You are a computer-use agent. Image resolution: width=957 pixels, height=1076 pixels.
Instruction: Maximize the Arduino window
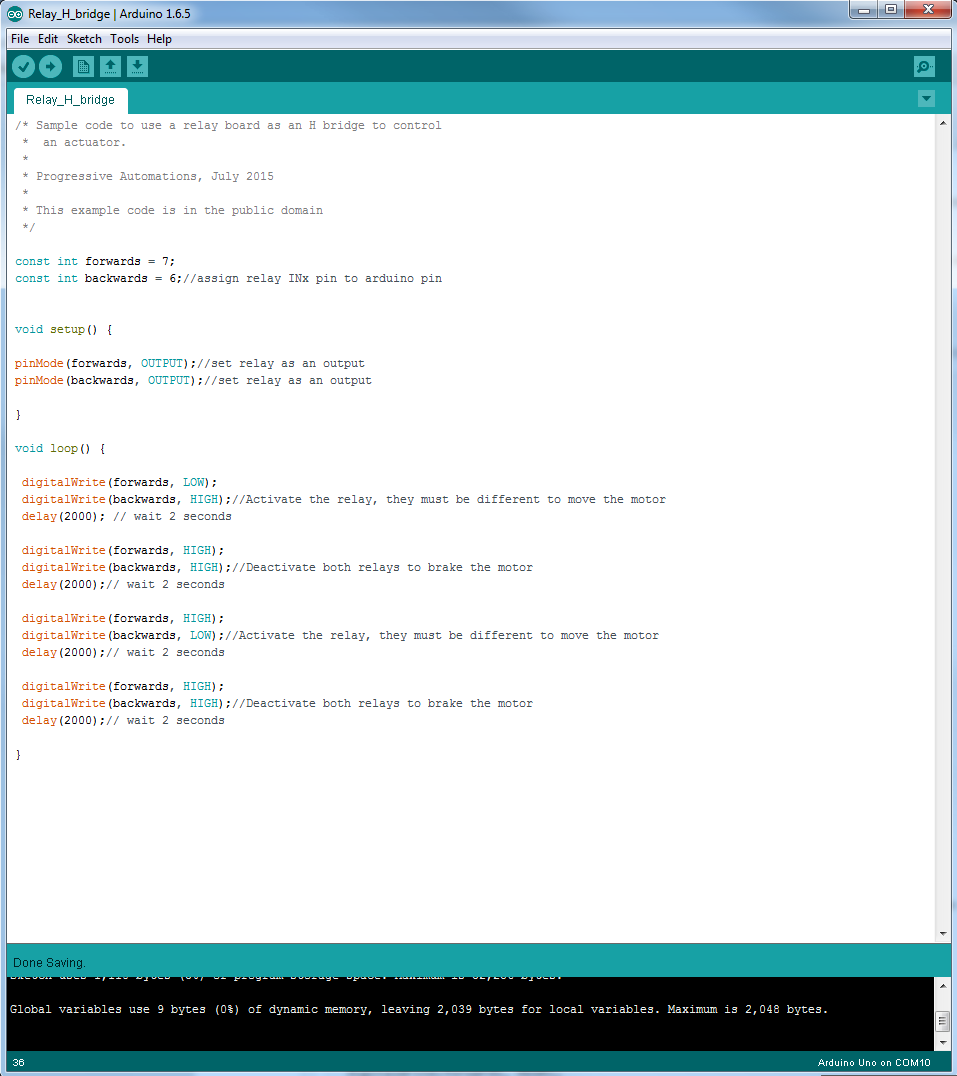(x=890, y=10)
